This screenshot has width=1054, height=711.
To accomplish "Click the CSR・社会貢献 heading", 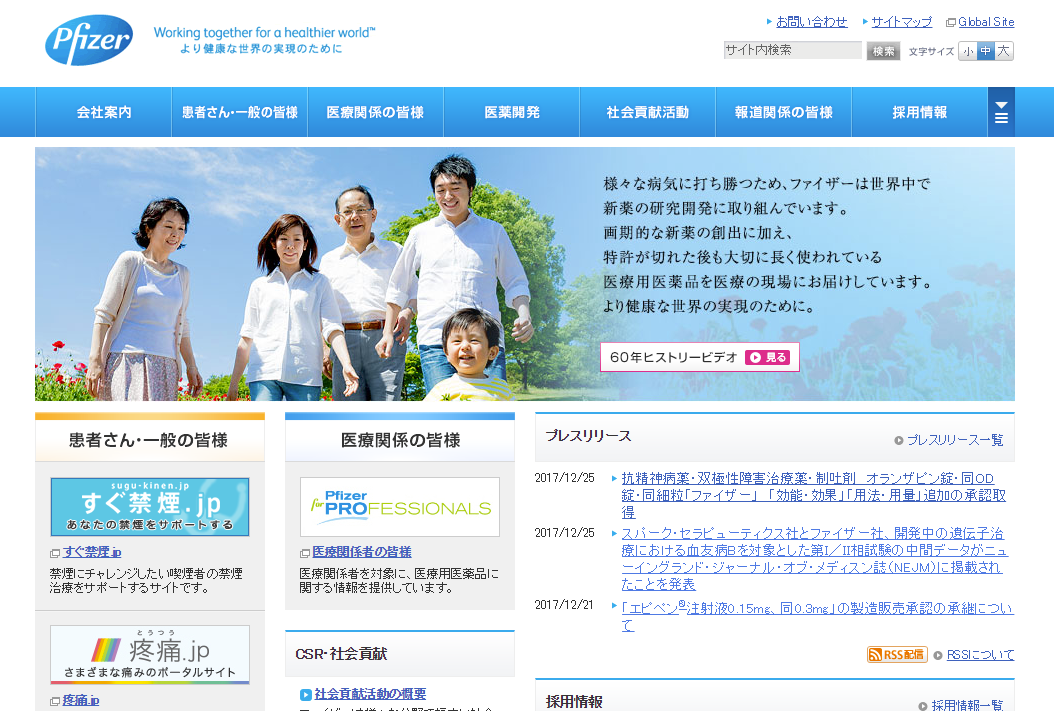I will pos(341,654).
